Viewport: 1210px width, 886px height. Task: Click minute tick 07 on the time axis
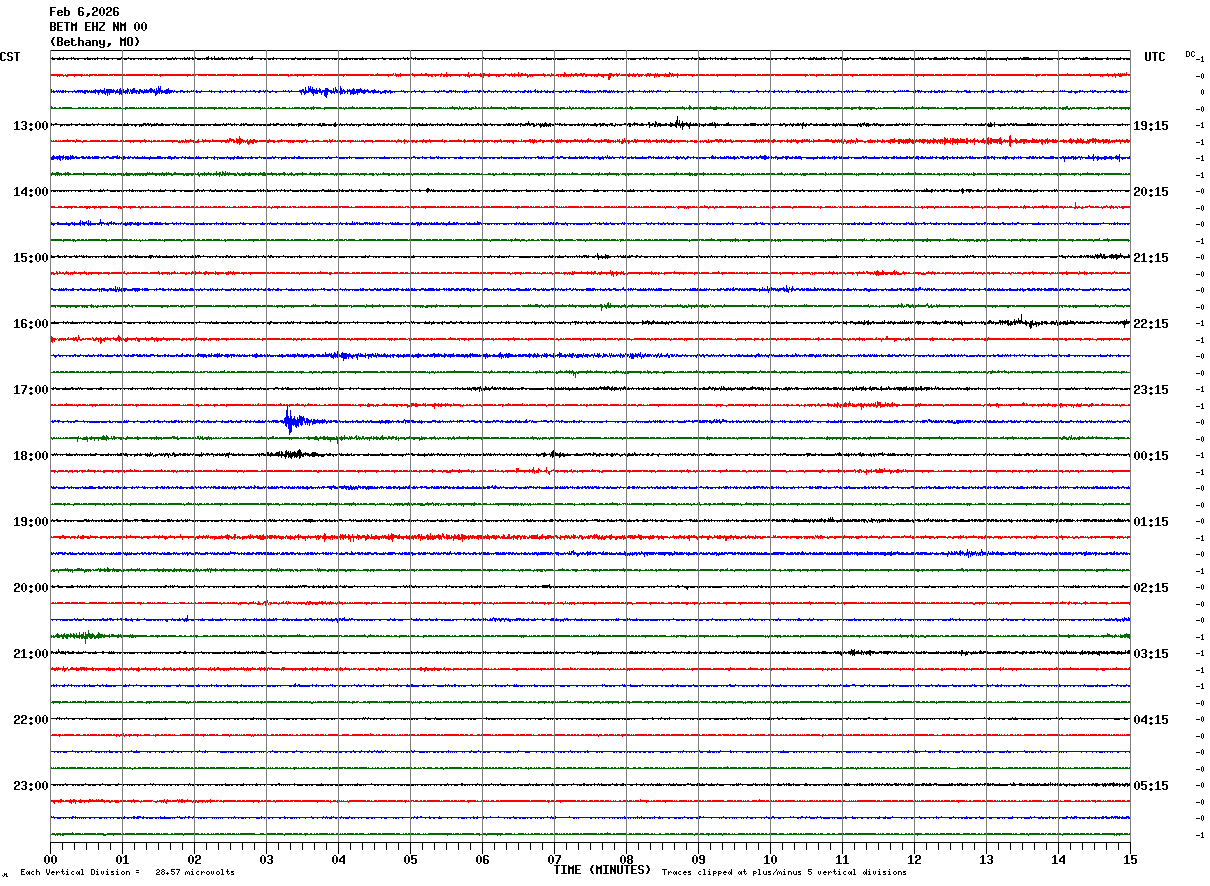click(554, 858)
